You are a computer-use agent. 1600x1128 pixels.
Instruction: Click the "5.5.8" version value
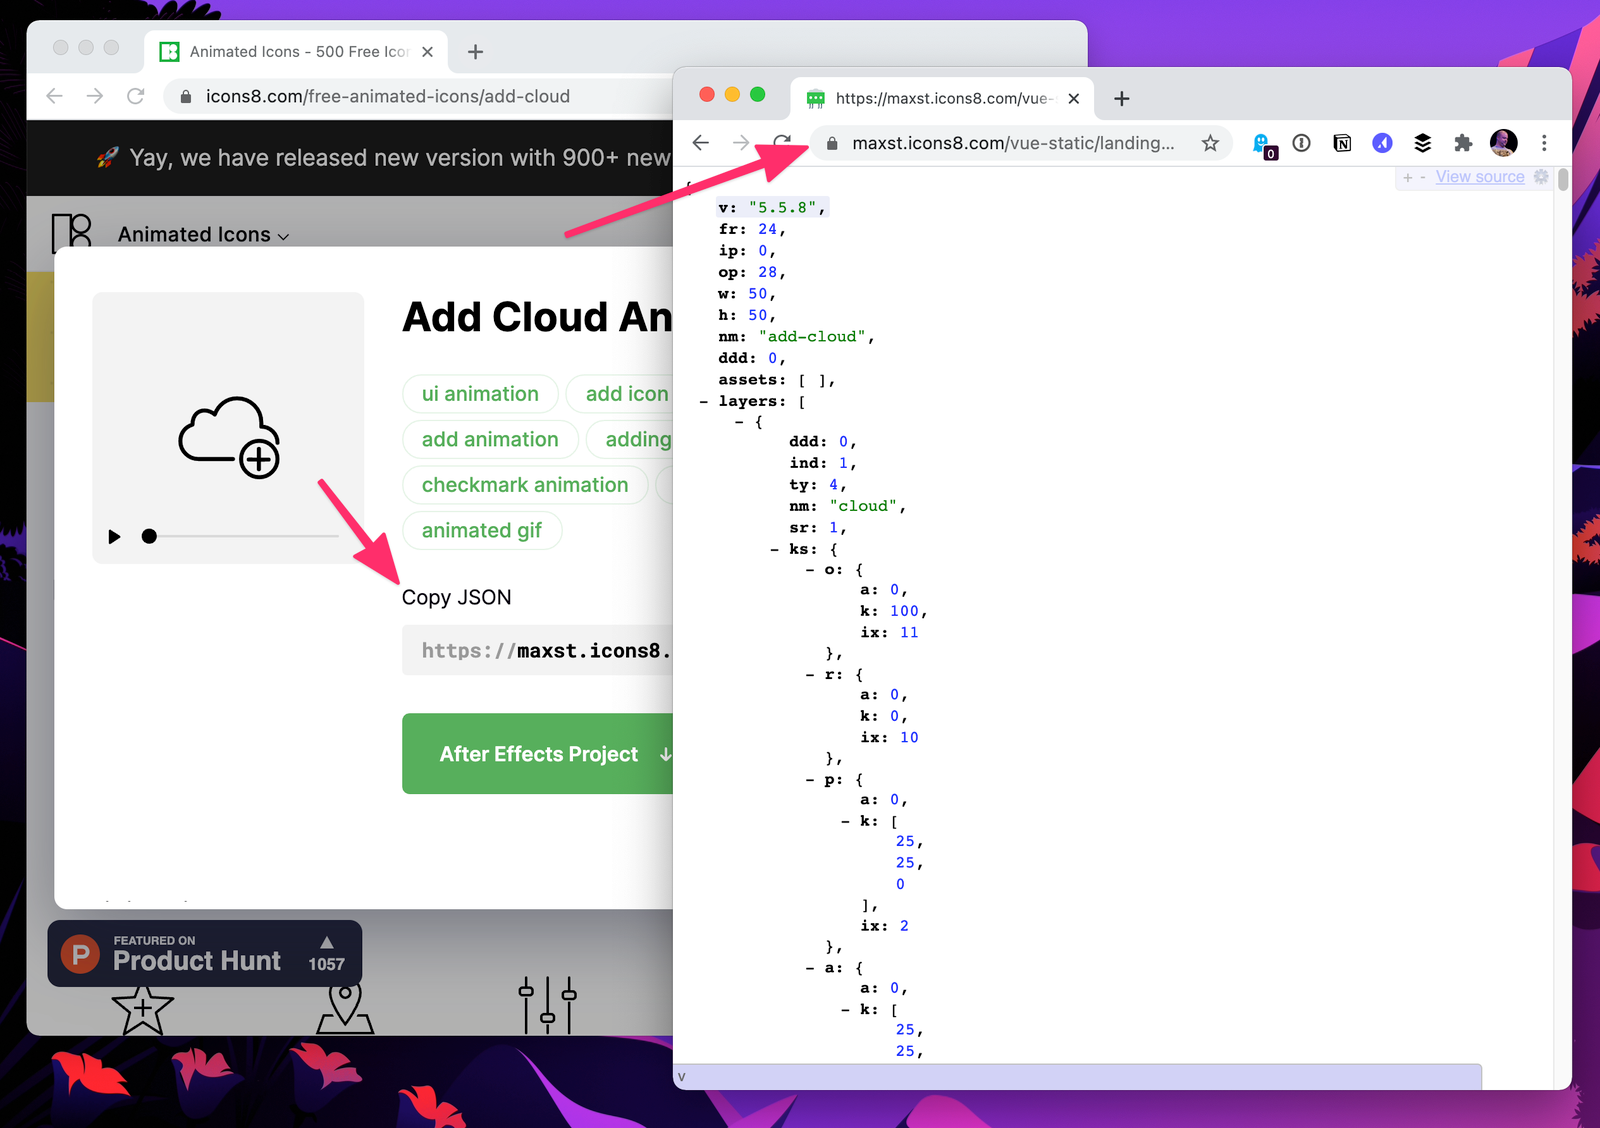pos(784,208)
